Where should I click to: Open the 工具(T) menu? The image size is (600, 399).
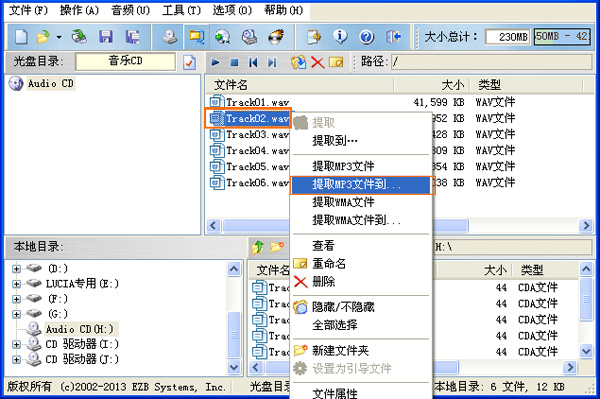coord(181,10)
